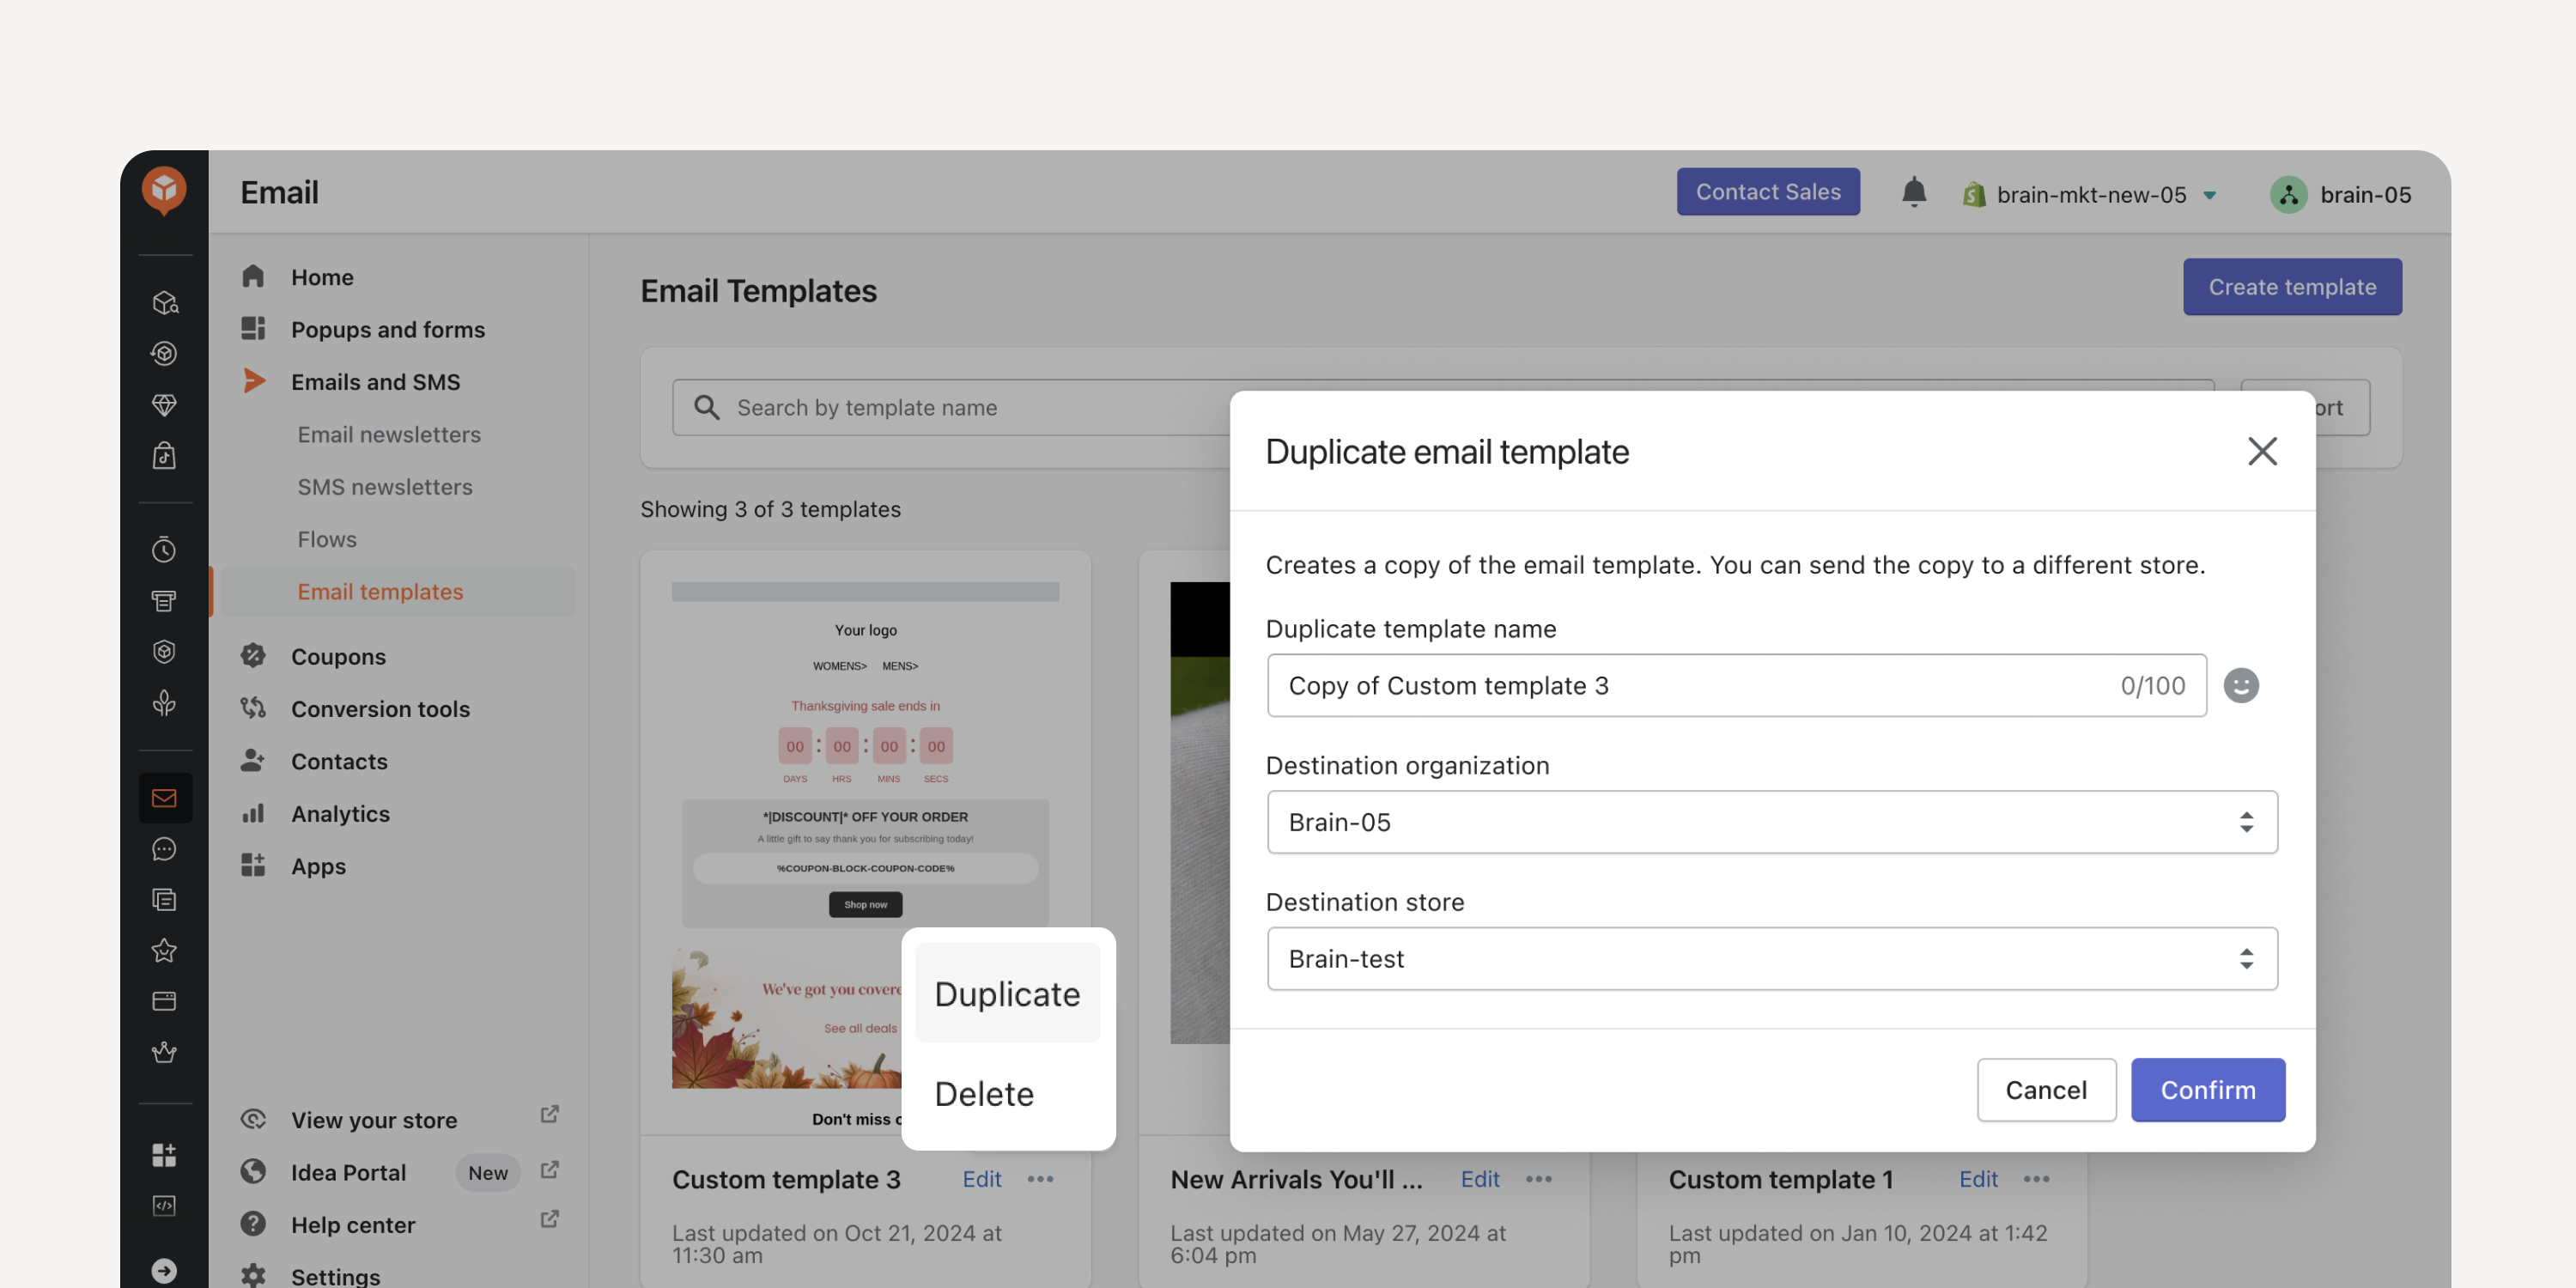Open SMS newsletters
Viewport: 2576px width, 1288px height.
(385, 486)
